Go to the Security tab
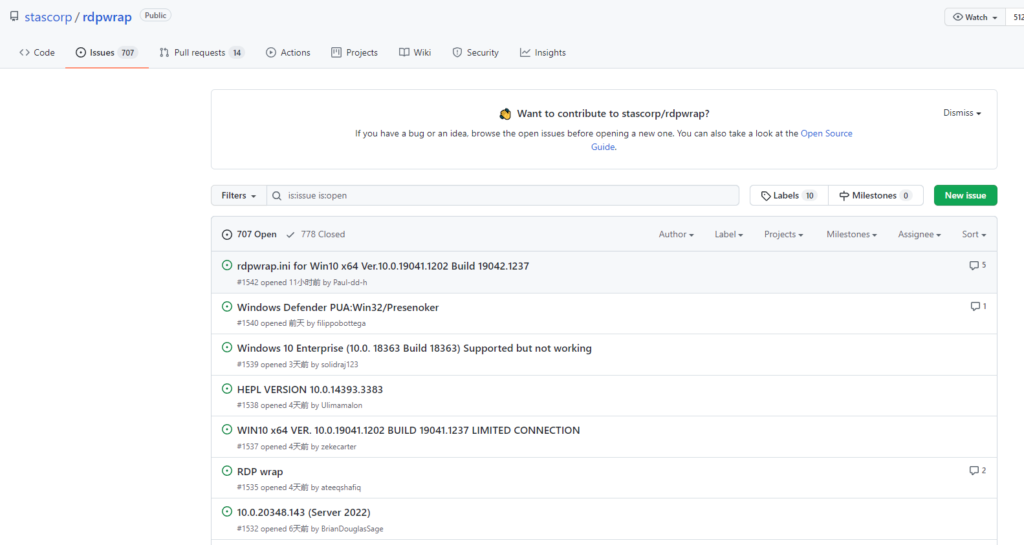 (475, 53)
